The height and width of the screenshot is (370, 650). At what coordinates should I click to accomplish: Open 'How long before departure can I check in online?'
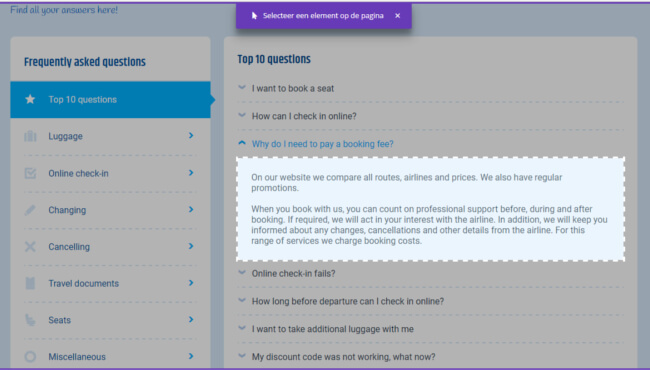[348, 301]
